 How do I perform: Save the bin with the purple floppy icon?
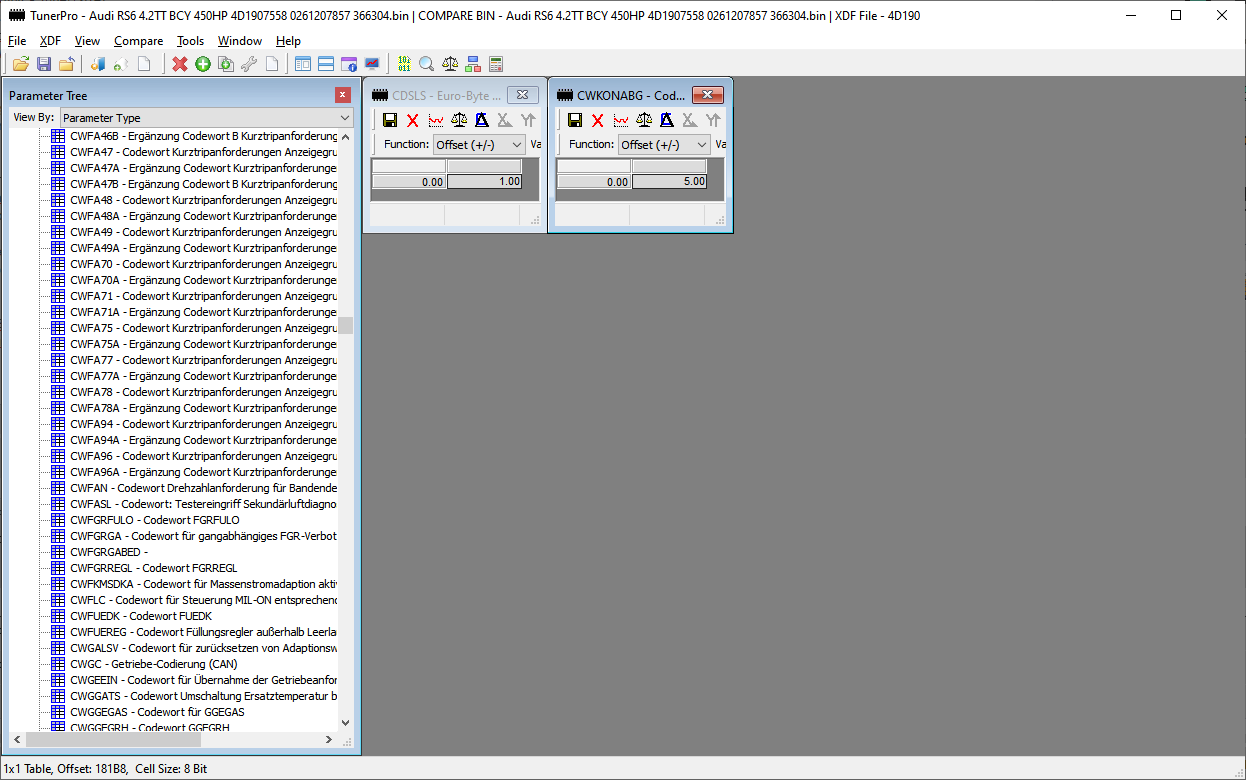pos(44,64)
